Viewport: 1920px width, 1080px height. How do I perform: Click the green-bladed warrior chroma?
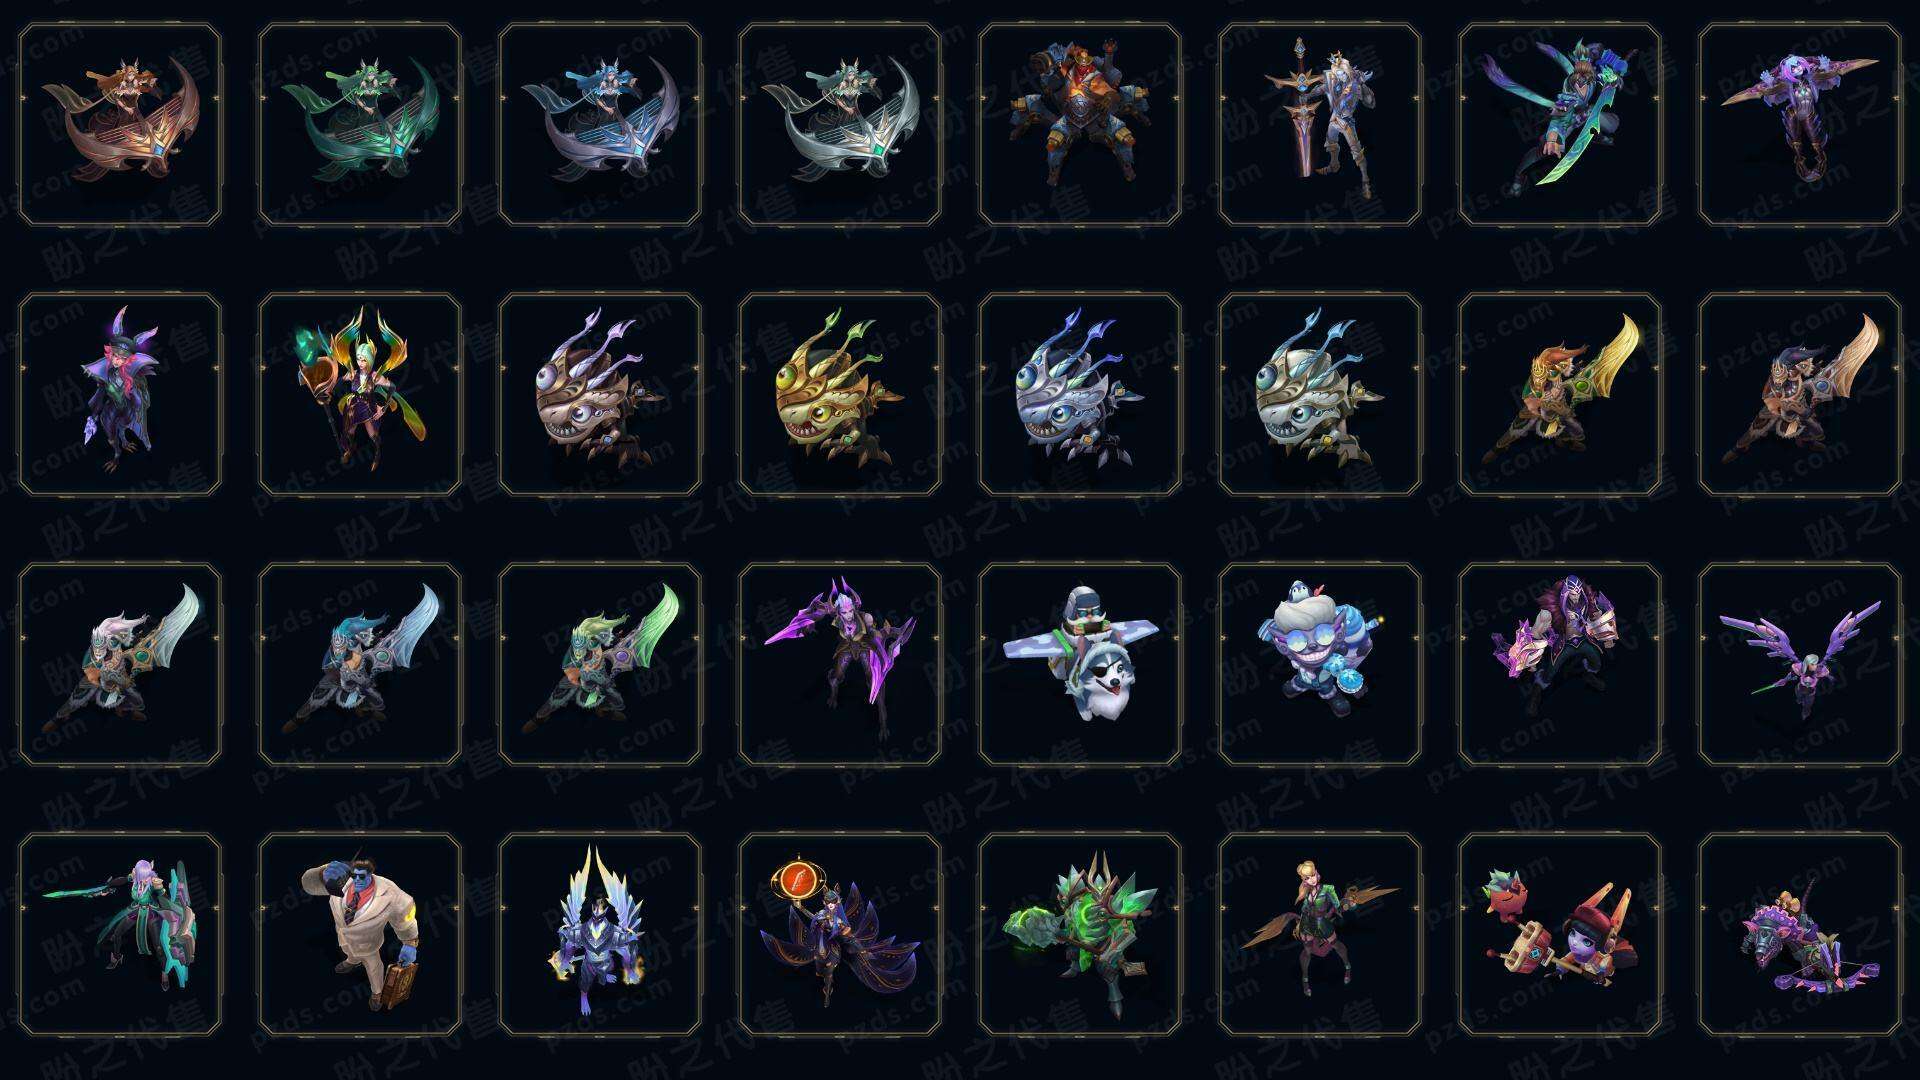(x=600, y=664)
